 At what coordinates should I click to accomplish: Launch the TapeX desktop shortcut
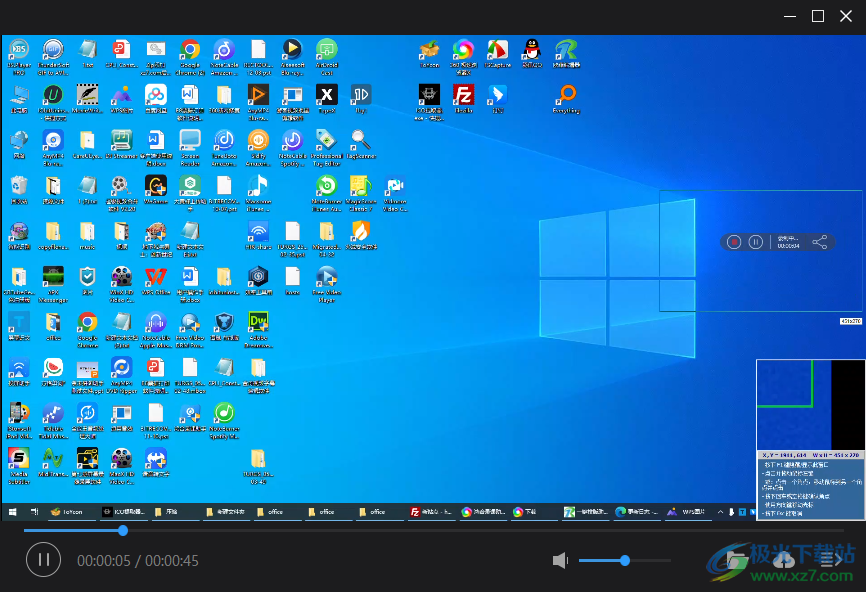(326, 99)
